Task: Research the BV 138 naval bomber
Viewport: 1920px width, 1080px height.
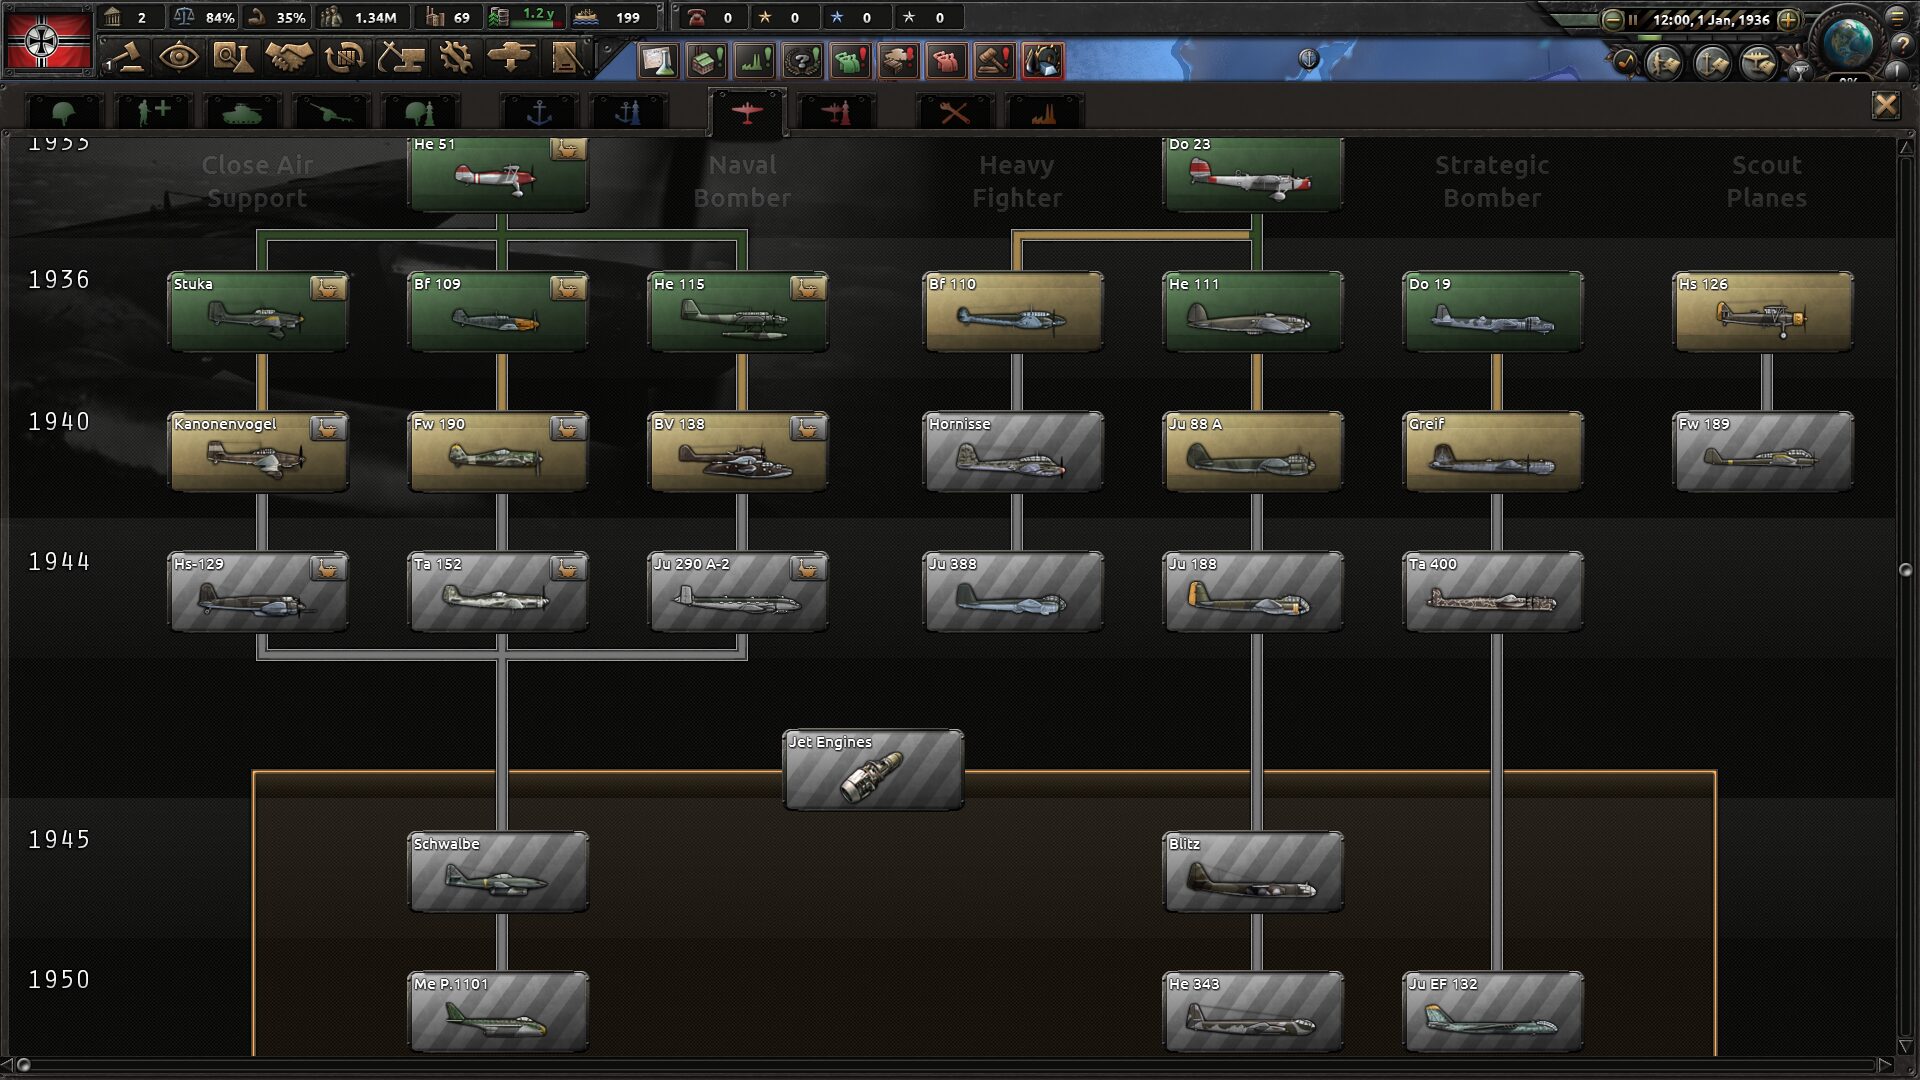Action: [x=738, y=451]
